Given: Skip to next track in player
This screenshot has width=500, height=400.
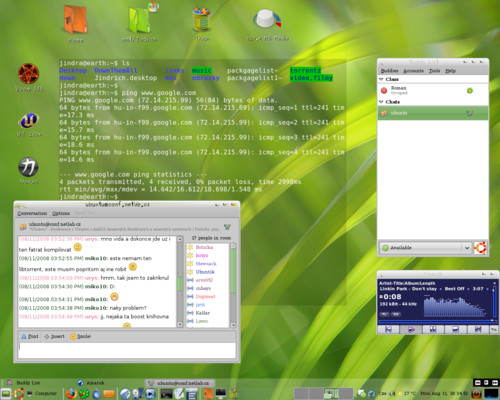Looking at the screenshot, I should (x=478, y=329).
